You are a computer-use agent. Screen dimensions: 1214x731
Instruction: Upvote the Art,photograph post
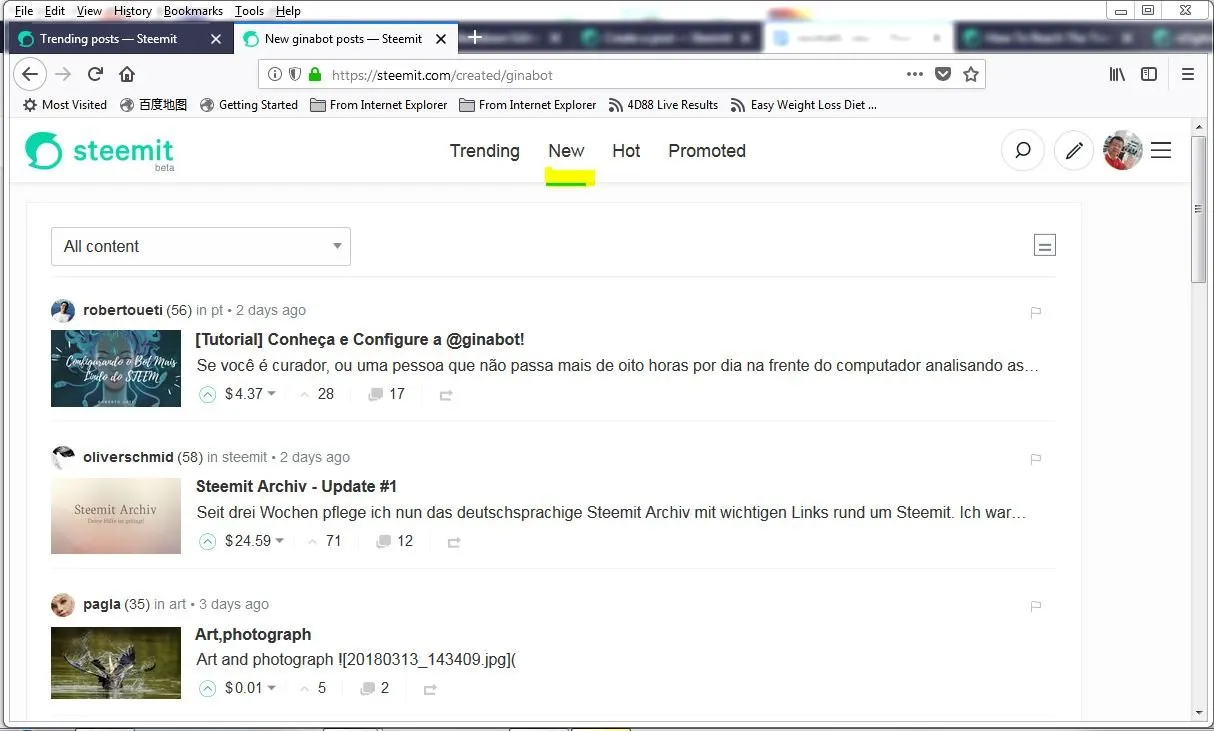tap(207, 688)
